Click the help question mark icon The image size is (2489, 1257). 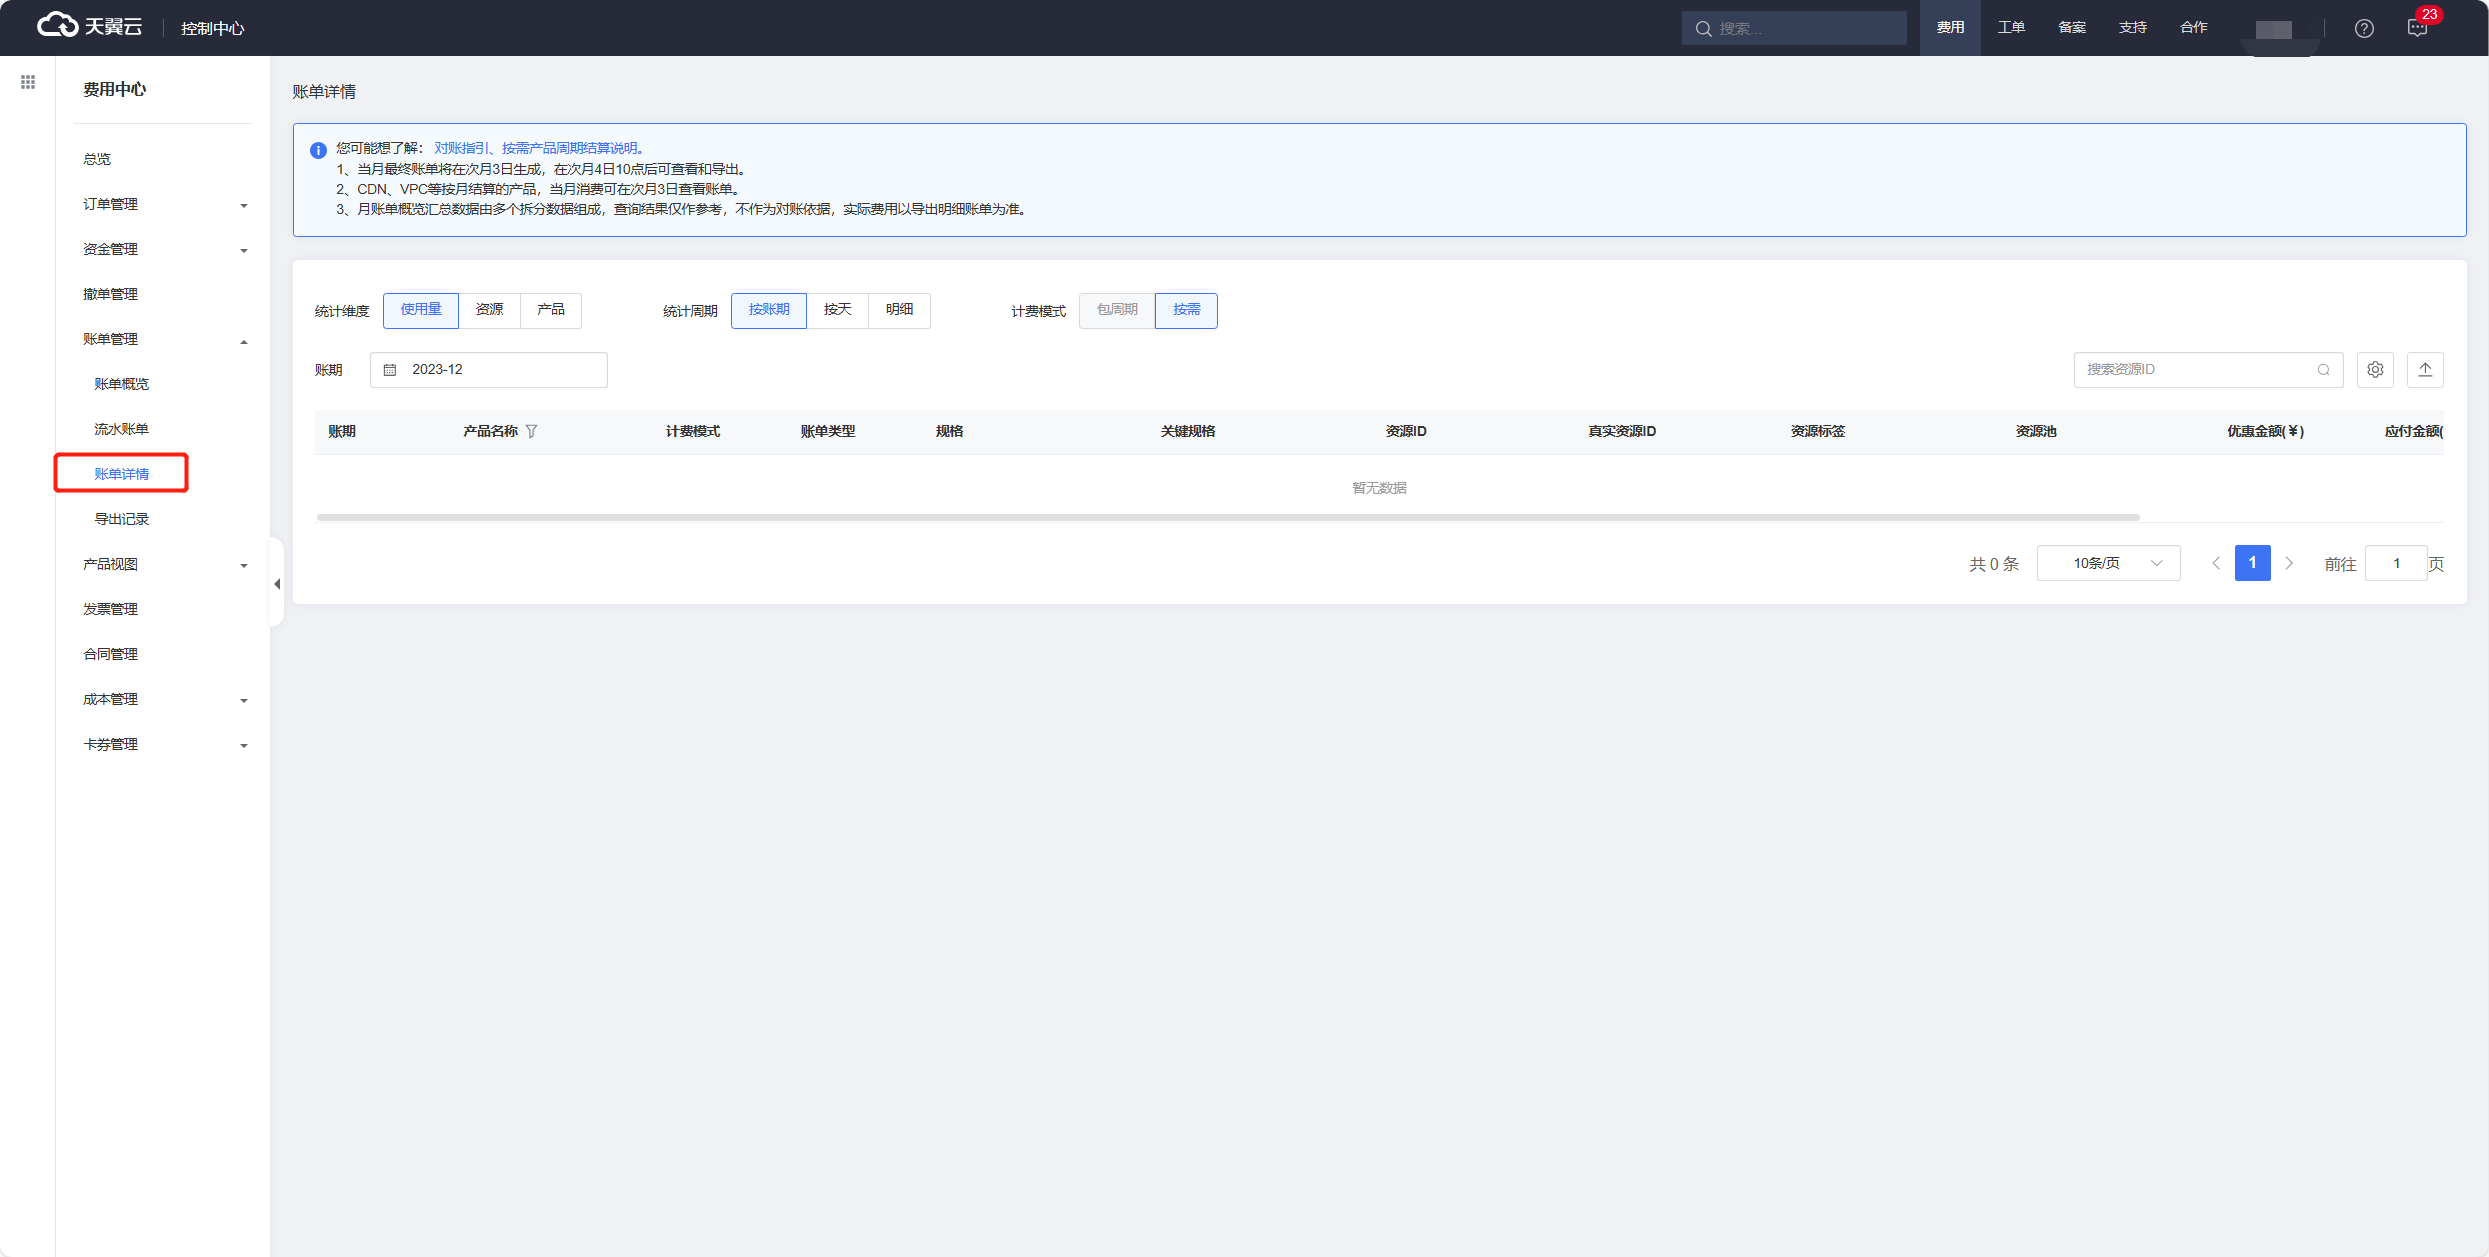(x=2364, y=28)
